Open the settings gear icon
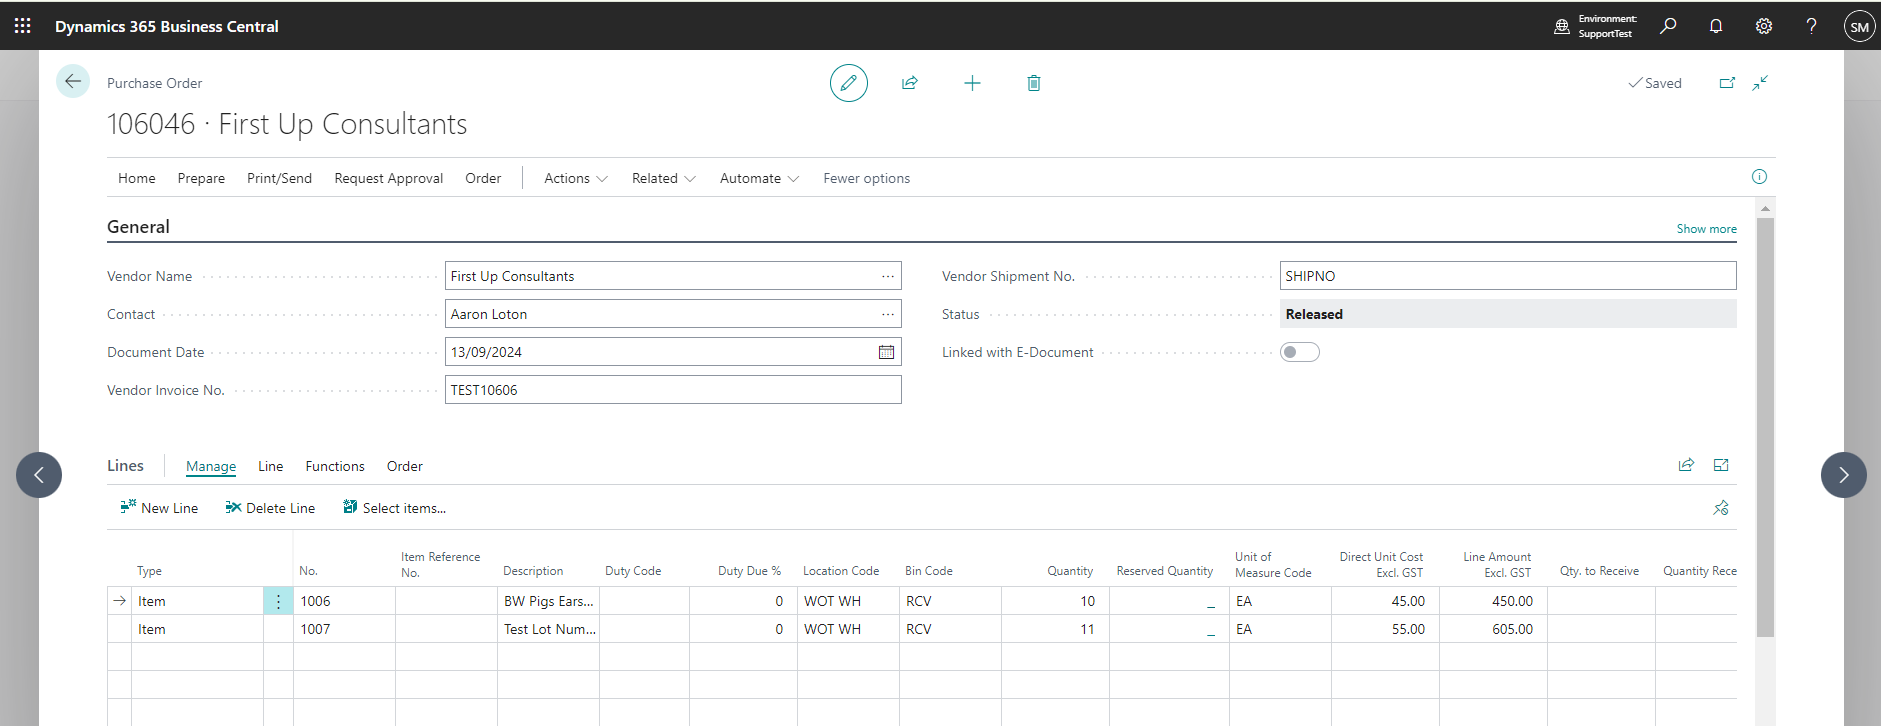This screenshot has height=726, width=1881. pos(1764,26)
